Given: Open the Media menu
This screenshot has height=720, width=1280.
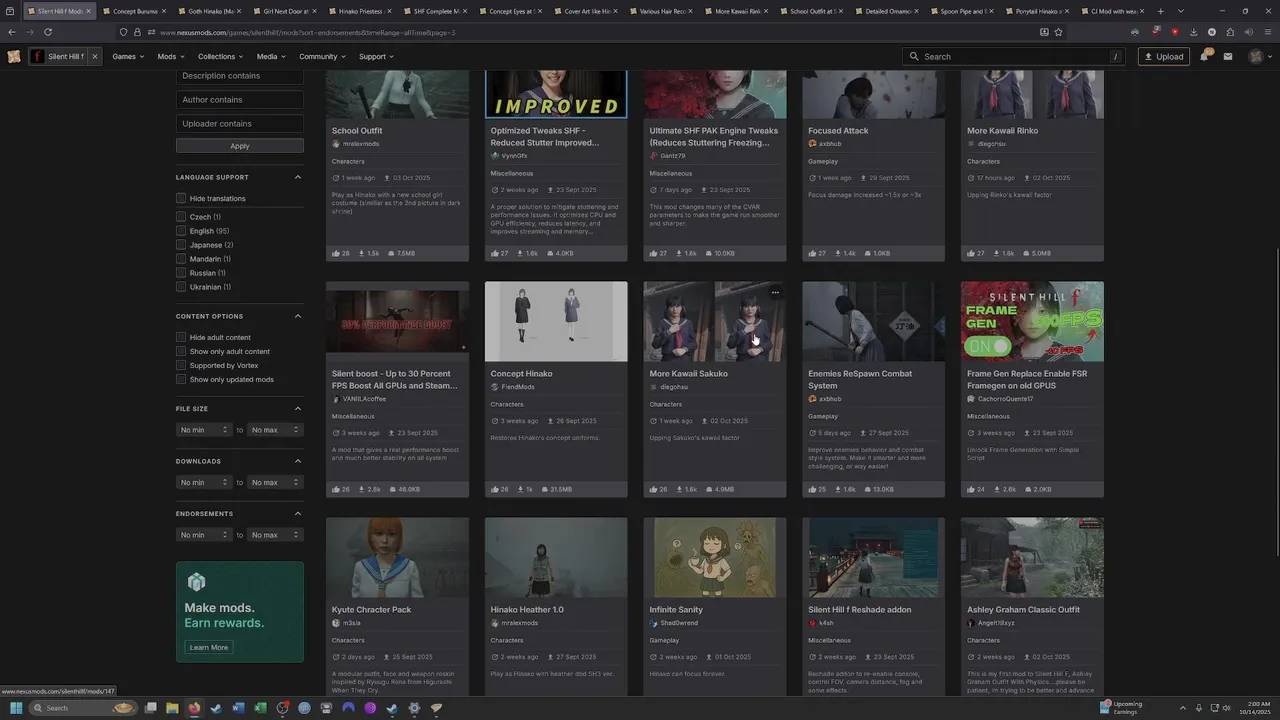Looking at the screenshot, I should pos(271,56).
